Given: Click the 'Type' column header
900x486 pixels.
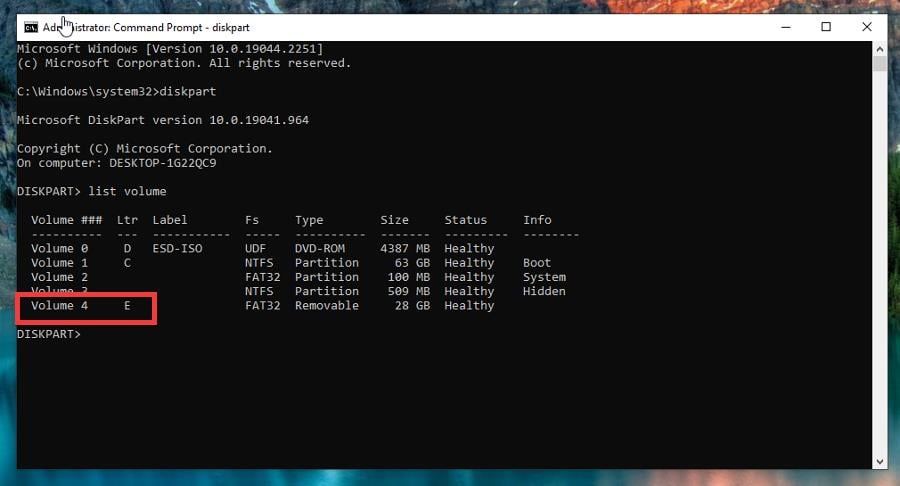Looking at the screenshot, I should pyautogui.click(x=309, y=220).
